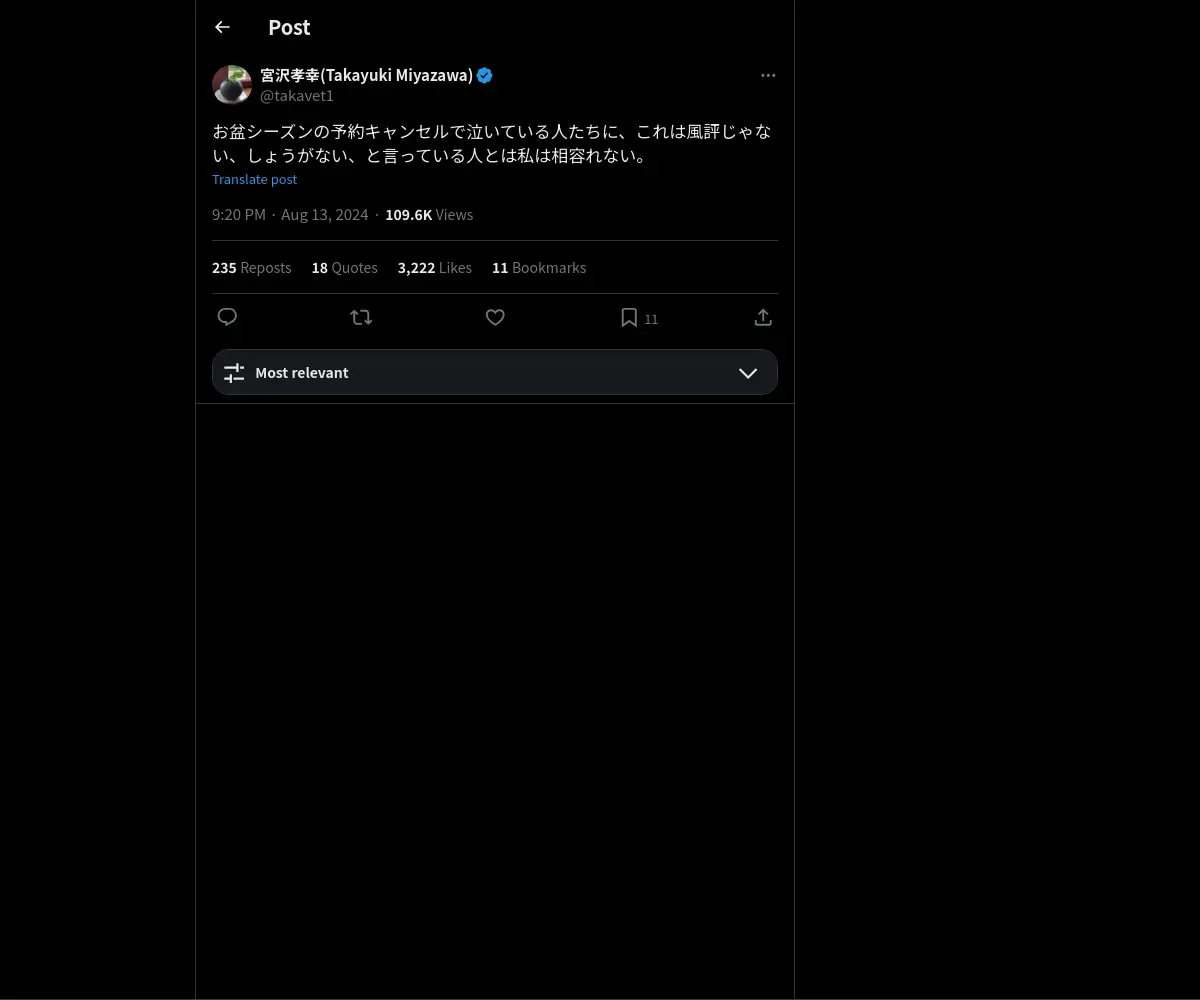The height and width of the screenshot is (1000, 1200).
Task: Click the Translate post link
Action: 254,179
